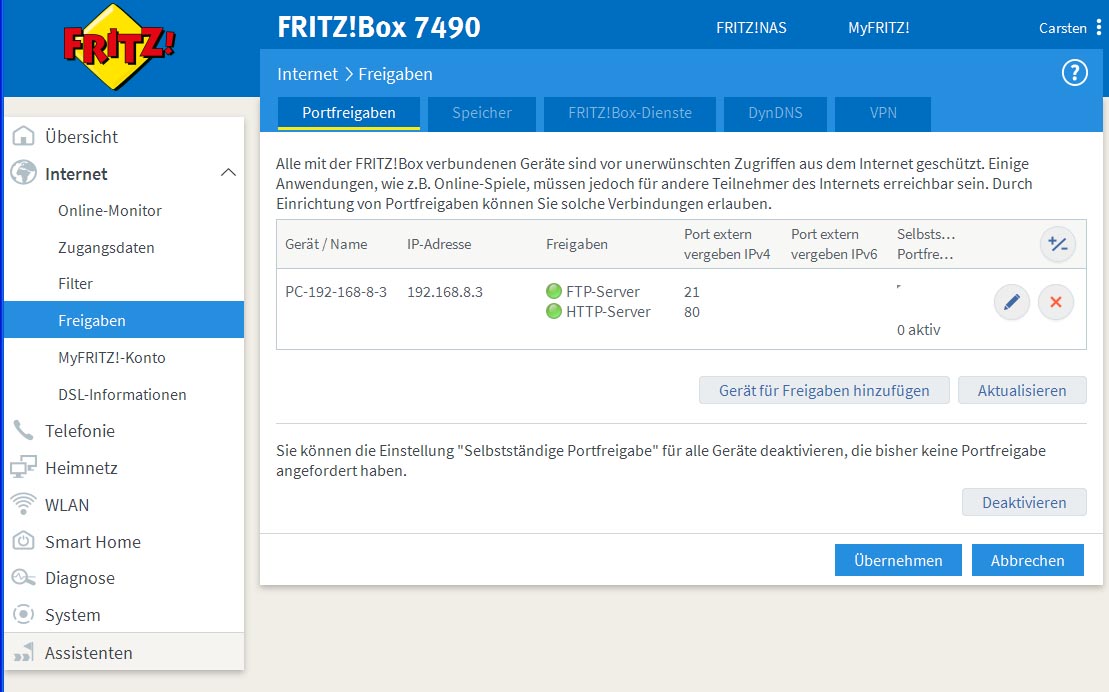This screenshot has height=692, width=1109.
Task: Click the Übersicht house icon
Action: (23, 136)
